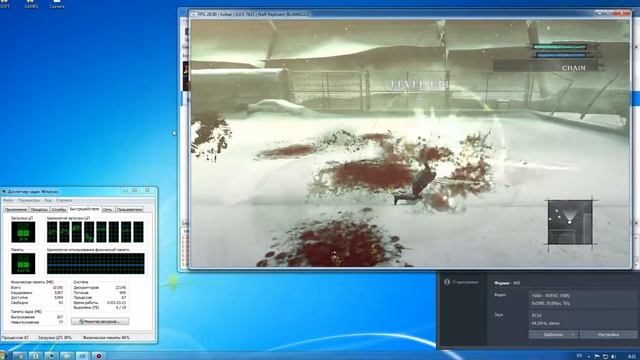The image size is (640, 360).
Task: Click the Physical Memory percent in the status bar
Action: [106, 338]
